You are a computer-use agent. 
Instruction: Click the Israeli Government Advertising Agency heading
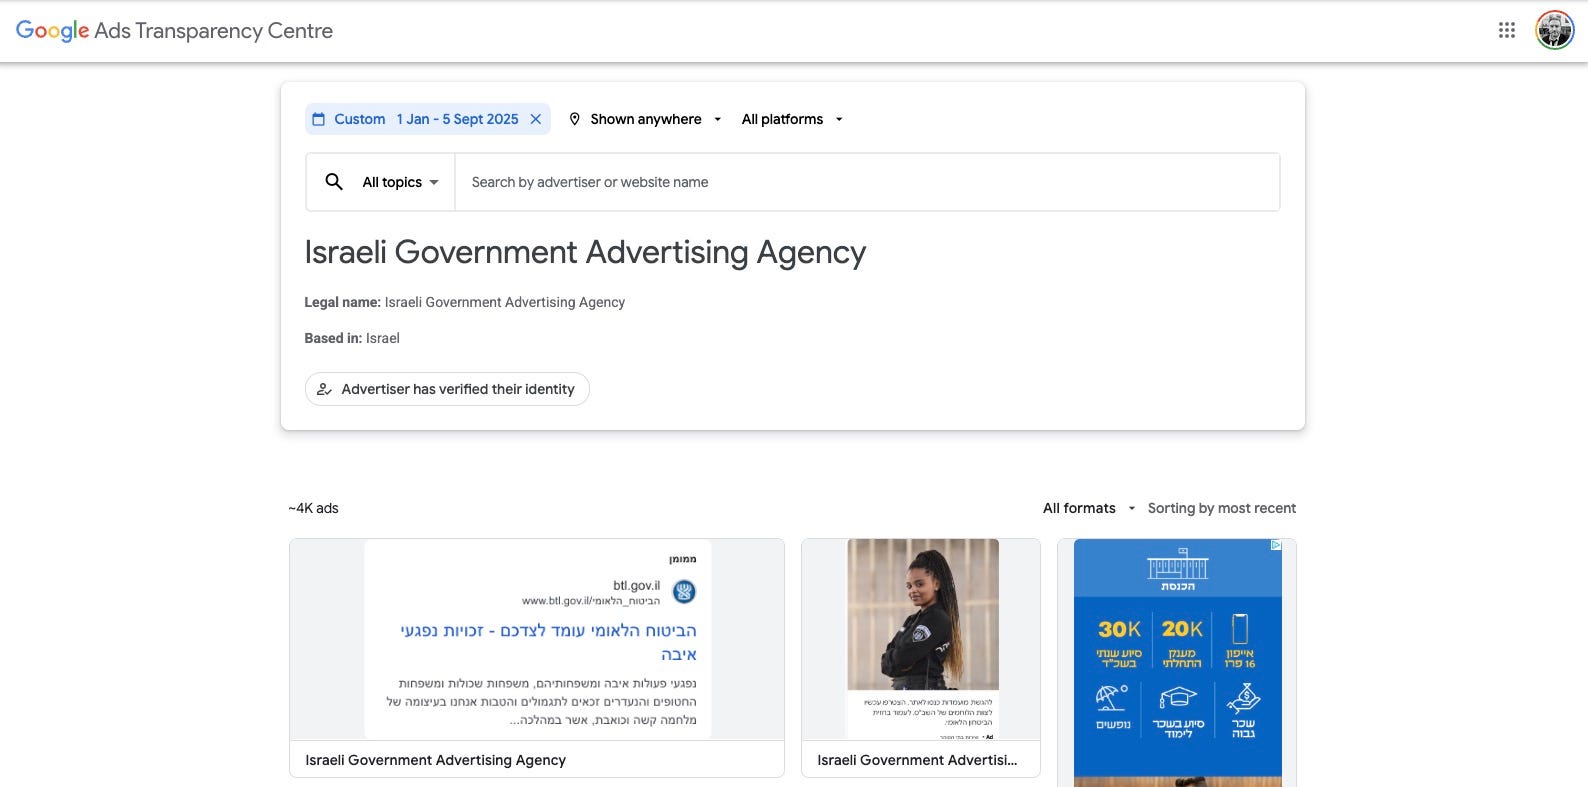point(585,252)
